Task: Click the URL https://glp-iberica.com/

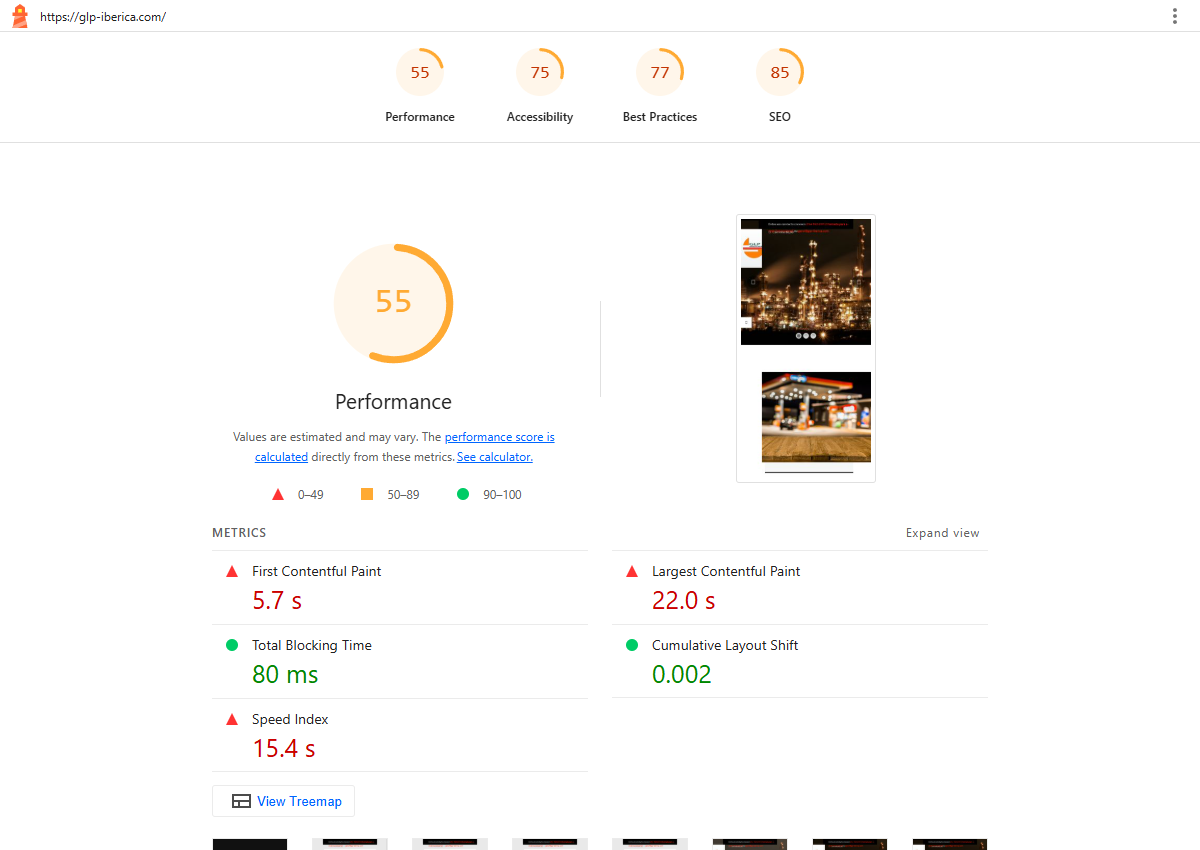Action: (103, 17)
